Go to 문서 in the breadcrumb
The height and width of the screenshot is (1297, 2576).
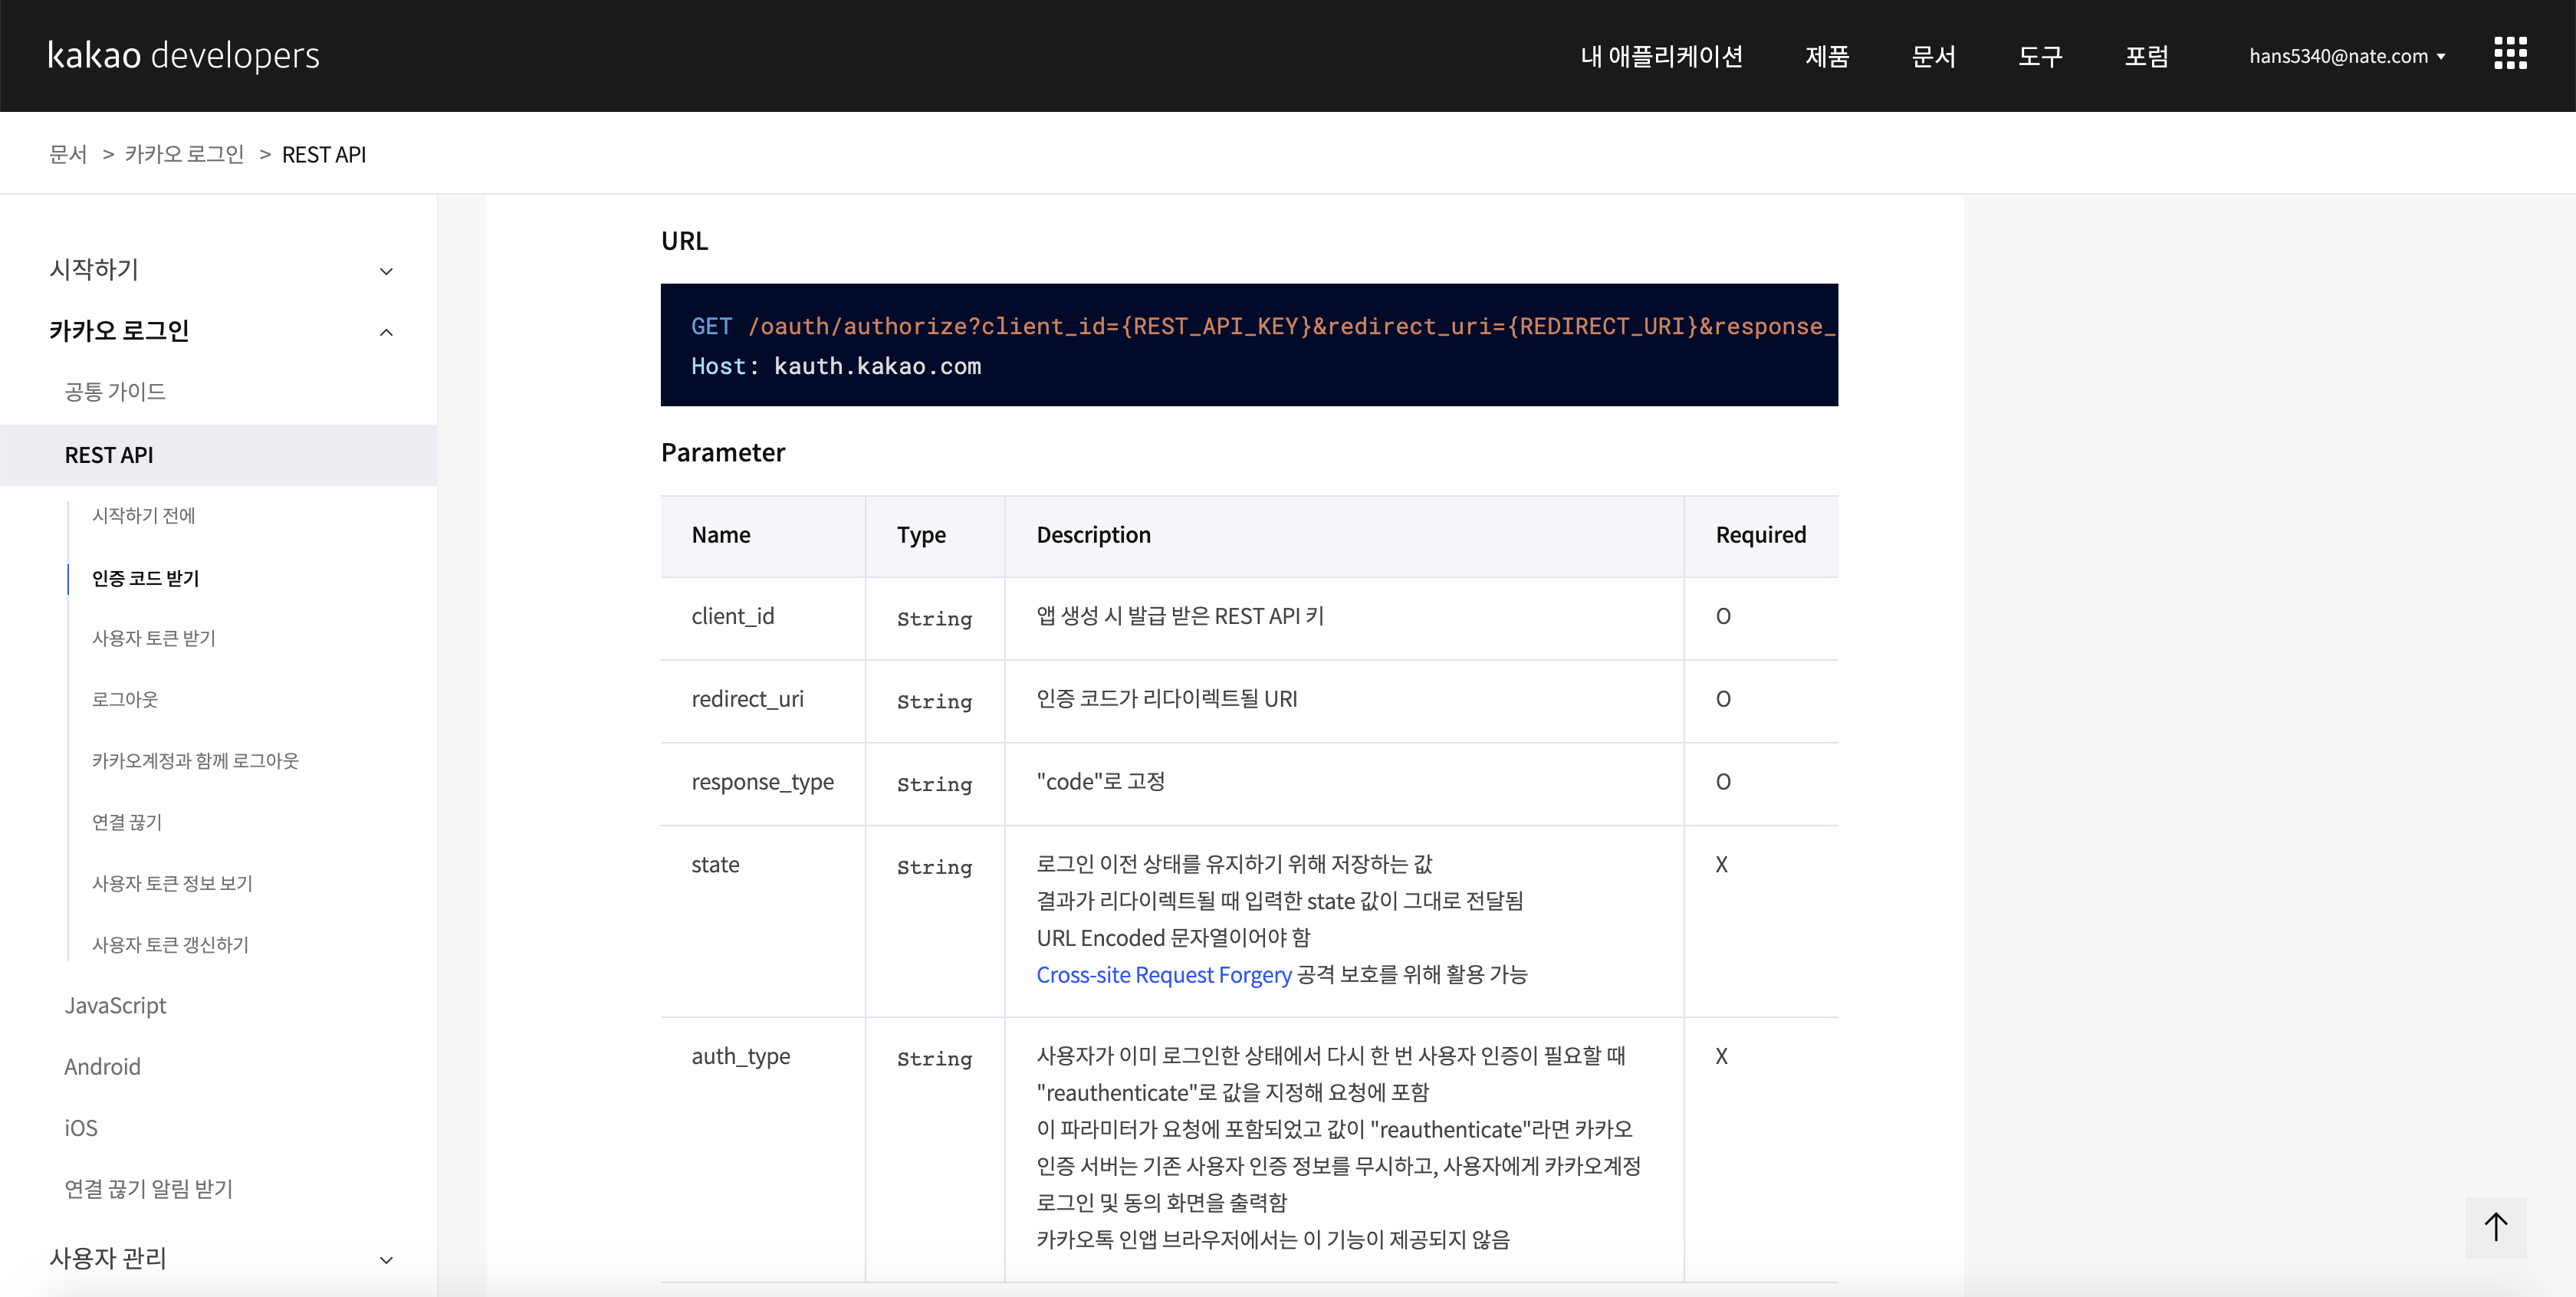68,154
